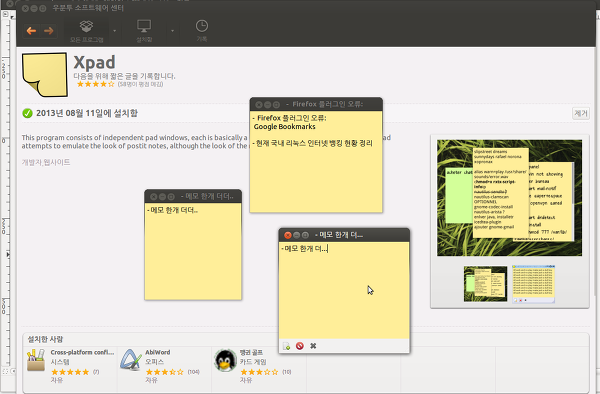Go back with the left arrow
This screenshot has height=394, width=600.
click(31, 31)
